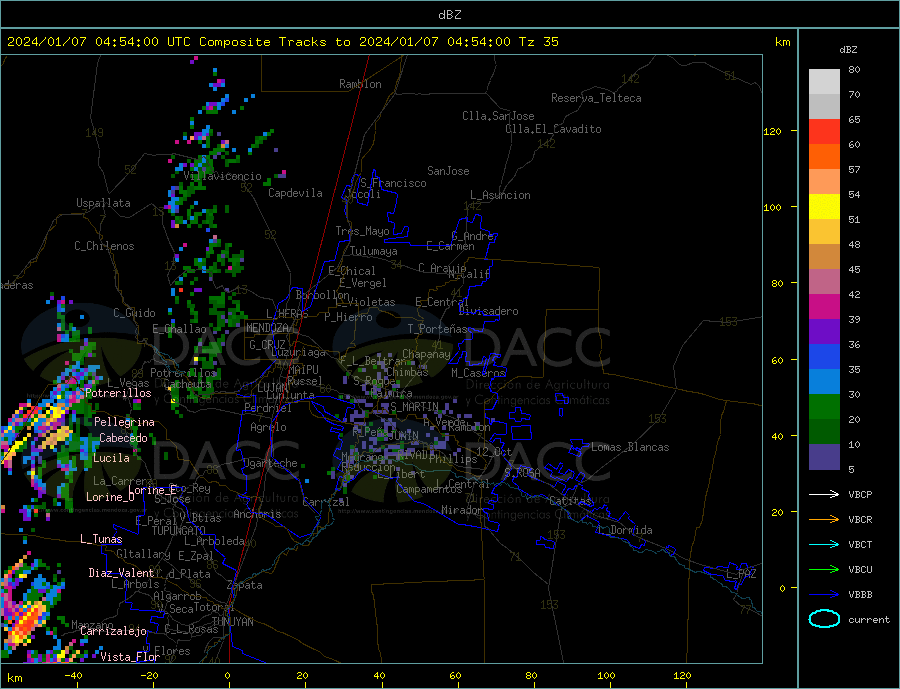900x689 pixels.
Task: Click the white VBCP arrow legend symbol
Action: tap(824, 494)
